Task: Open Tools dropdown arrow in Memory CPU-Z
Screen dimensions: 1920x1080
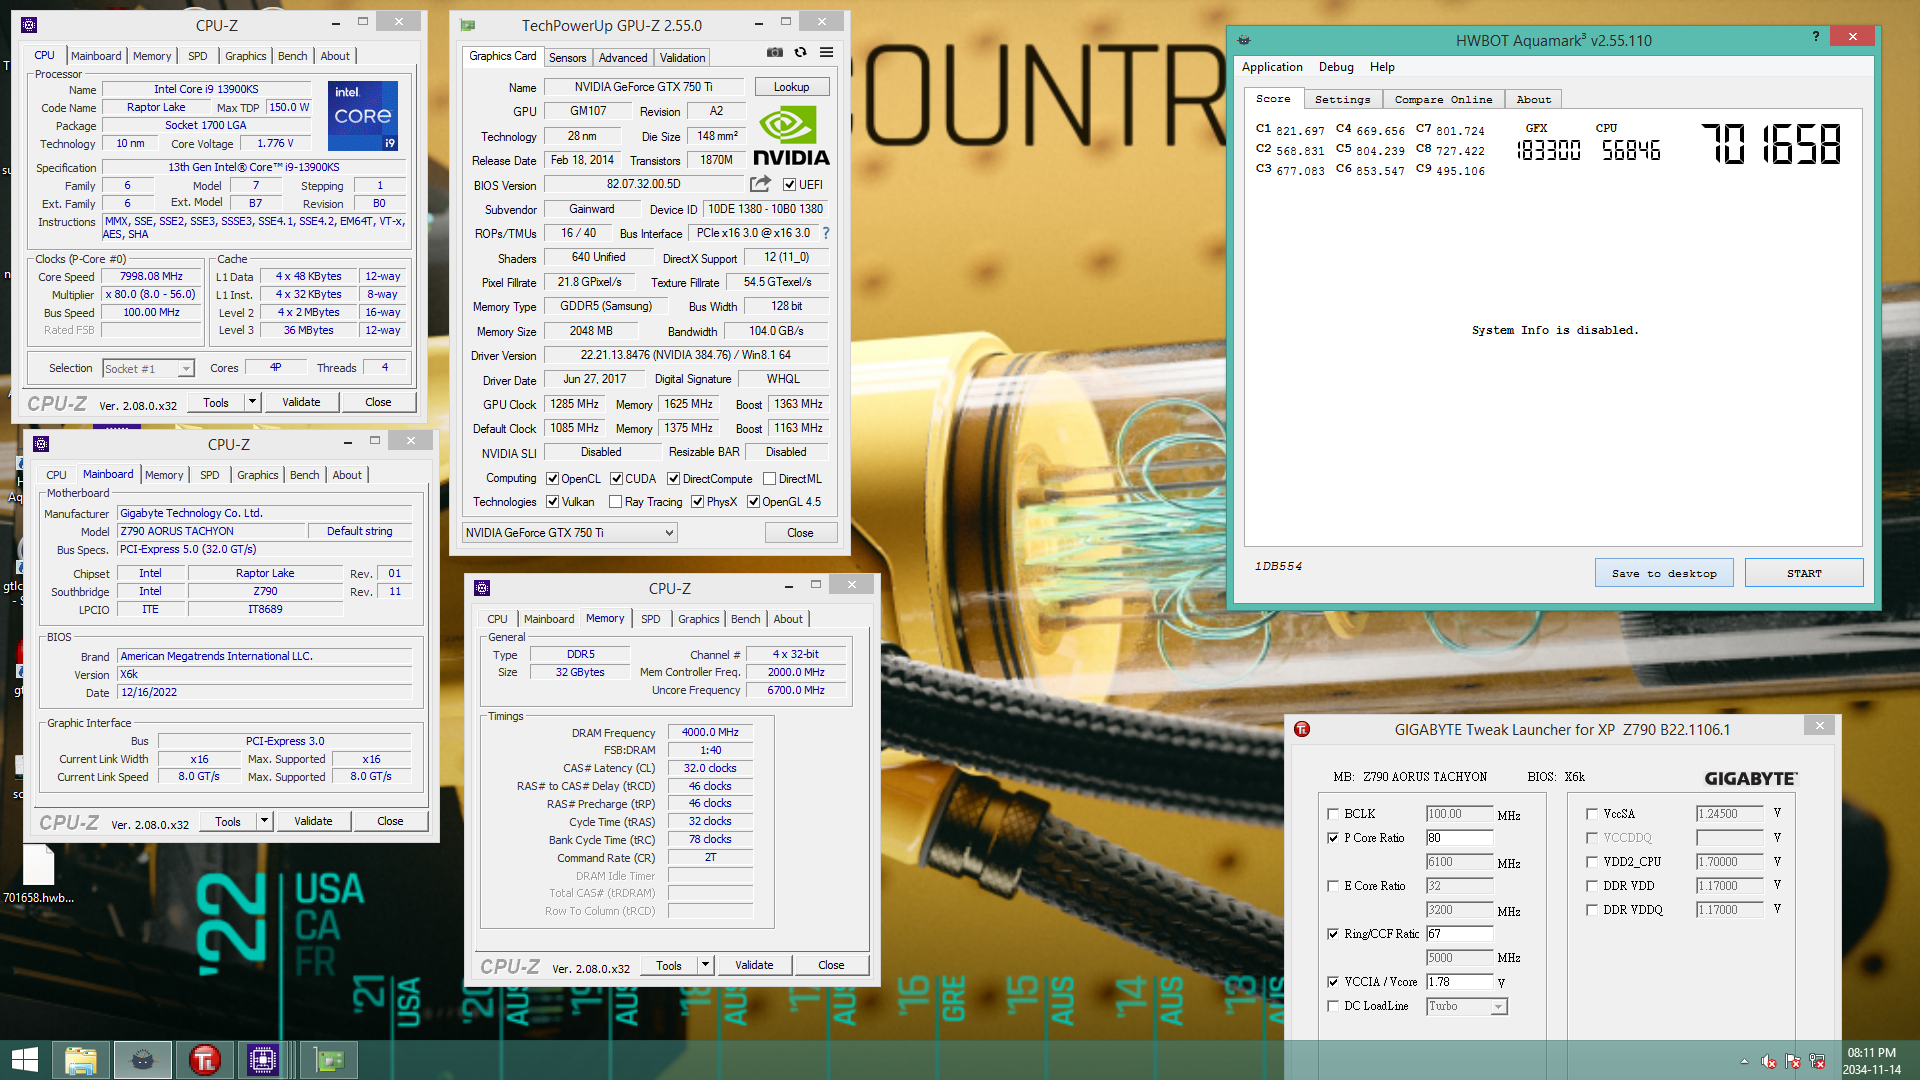Action: 705,965
